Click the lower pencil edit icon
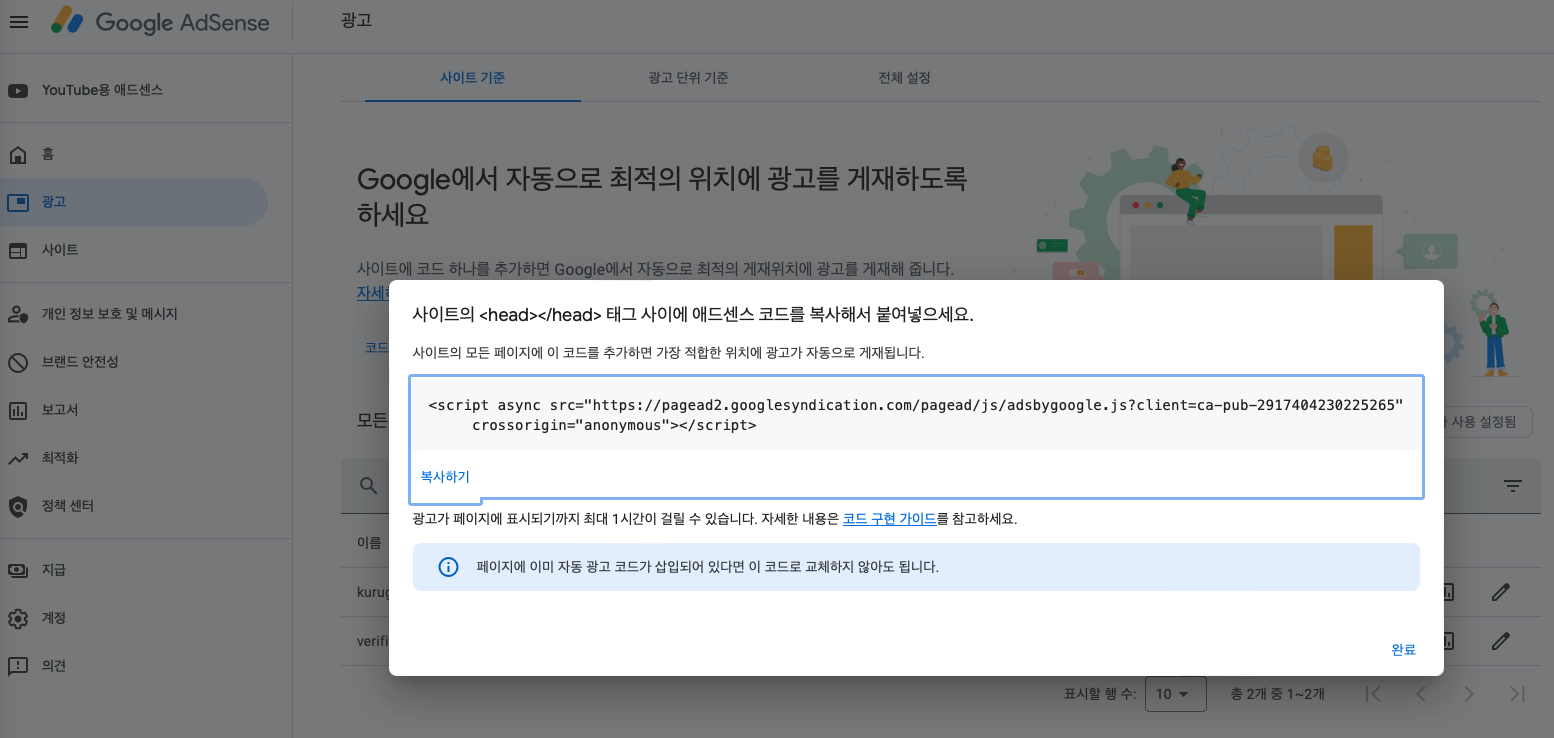 point(1500,640)
